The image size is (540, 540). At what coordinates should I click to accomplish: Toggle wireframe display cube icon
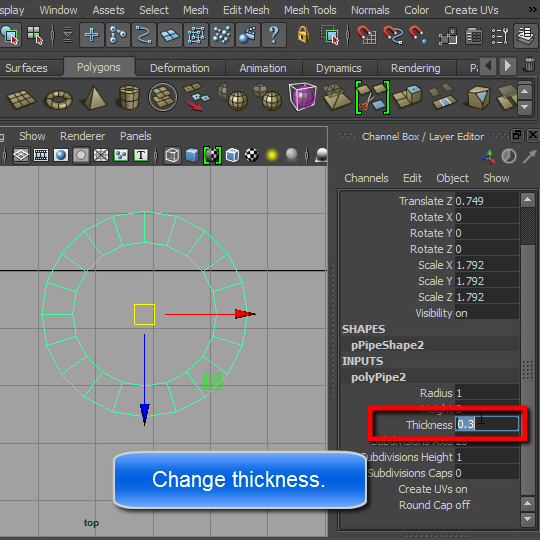click(x=172, y=155)
